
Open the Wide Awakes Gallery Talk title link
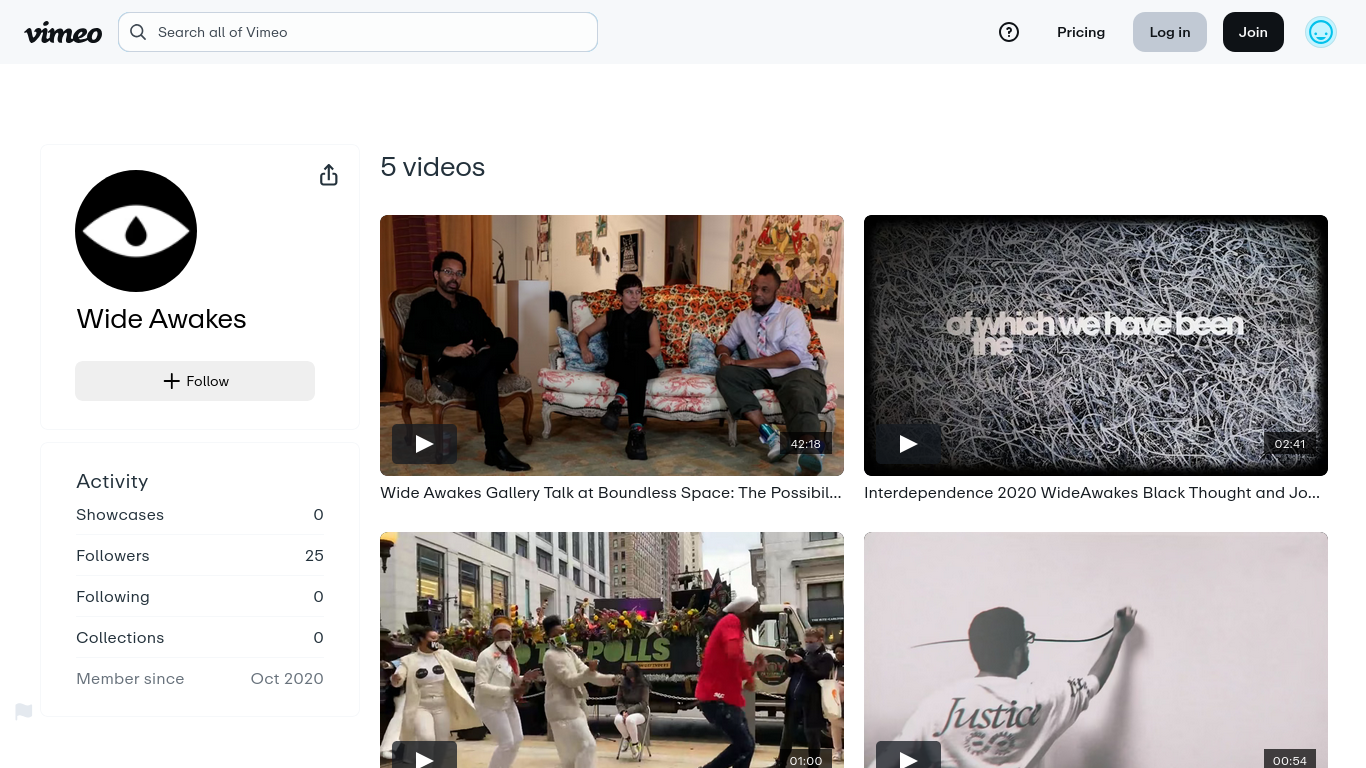pyautogui.click(x=610, y=493)
